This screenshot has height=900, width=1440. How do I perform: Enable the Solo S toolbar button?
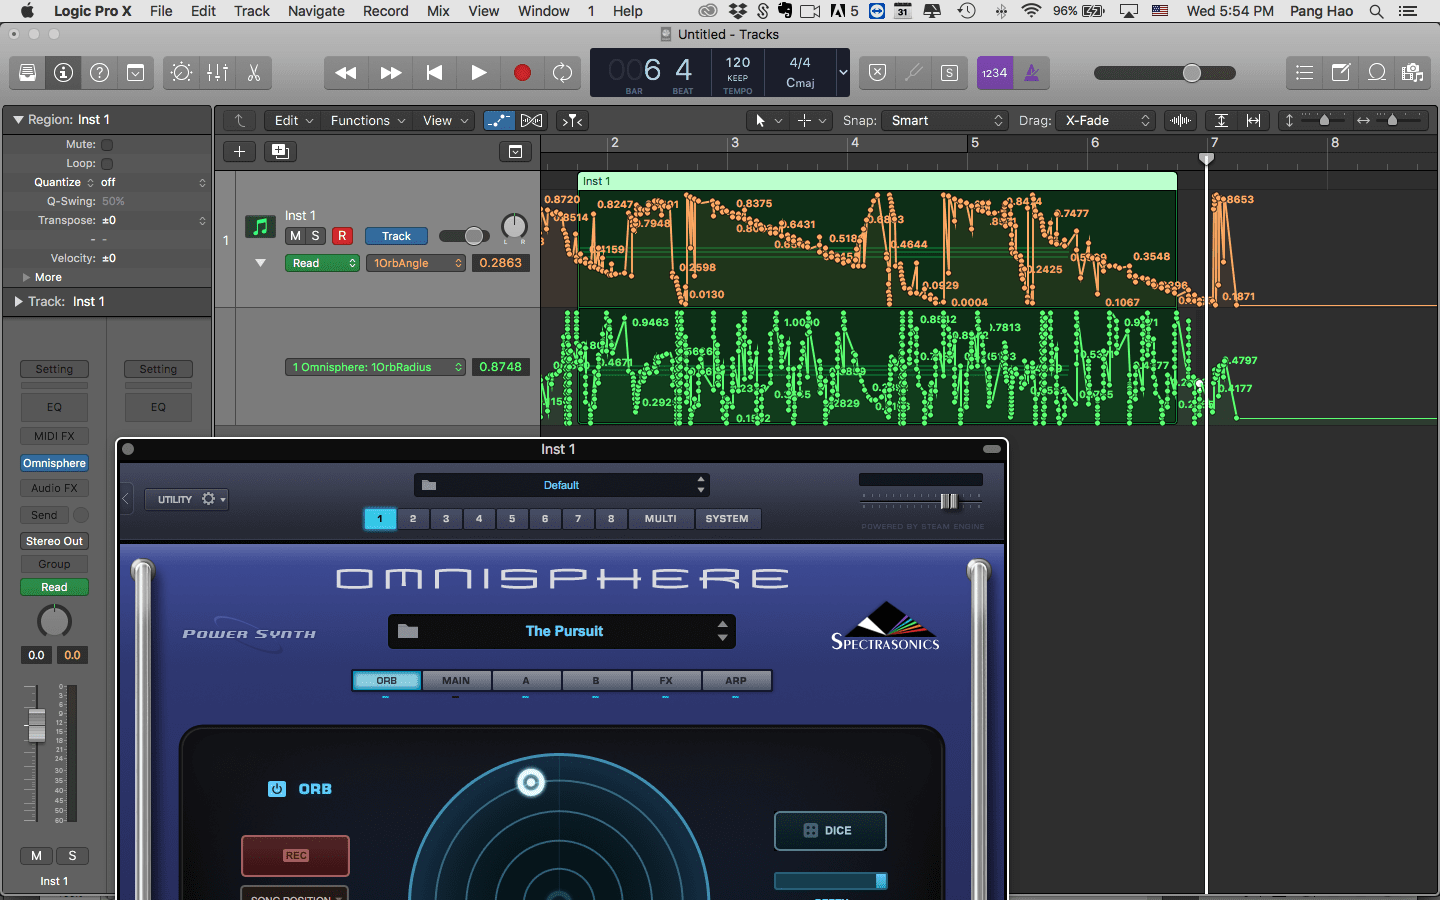point(949,73)
